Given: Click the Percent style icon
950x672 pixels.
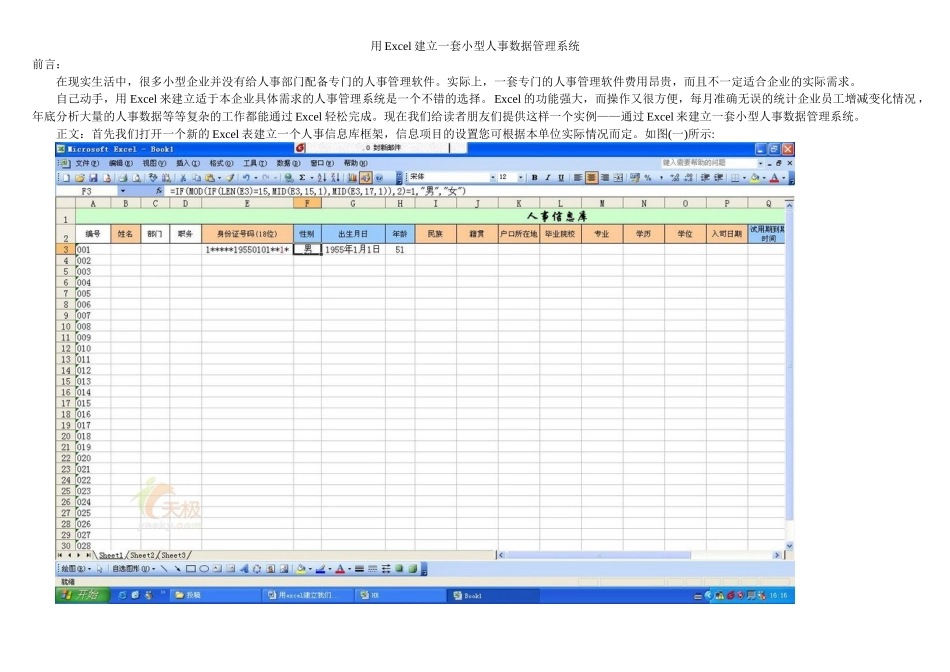Looking at the screenshot, I should pyautogui.click(x=648, y=178).
